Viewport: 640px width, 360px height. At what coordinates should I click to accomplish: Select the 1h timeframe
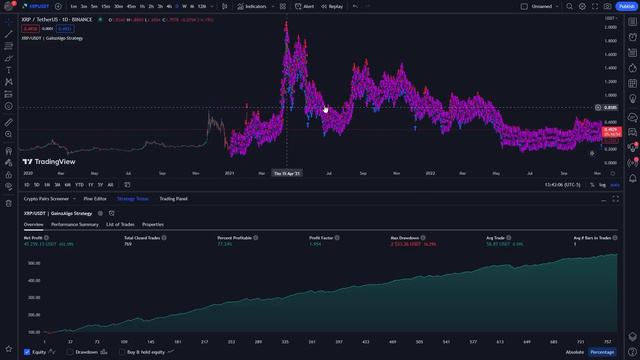(x=142, y=7)
